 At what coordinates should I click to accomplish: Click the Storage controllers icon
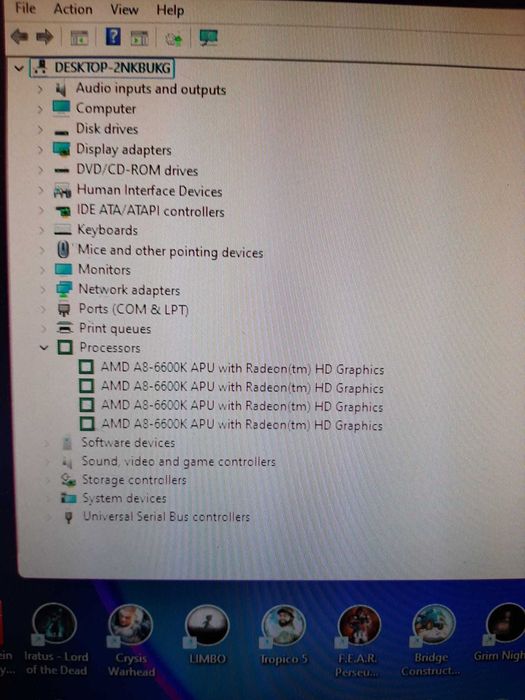coord(68,480)
